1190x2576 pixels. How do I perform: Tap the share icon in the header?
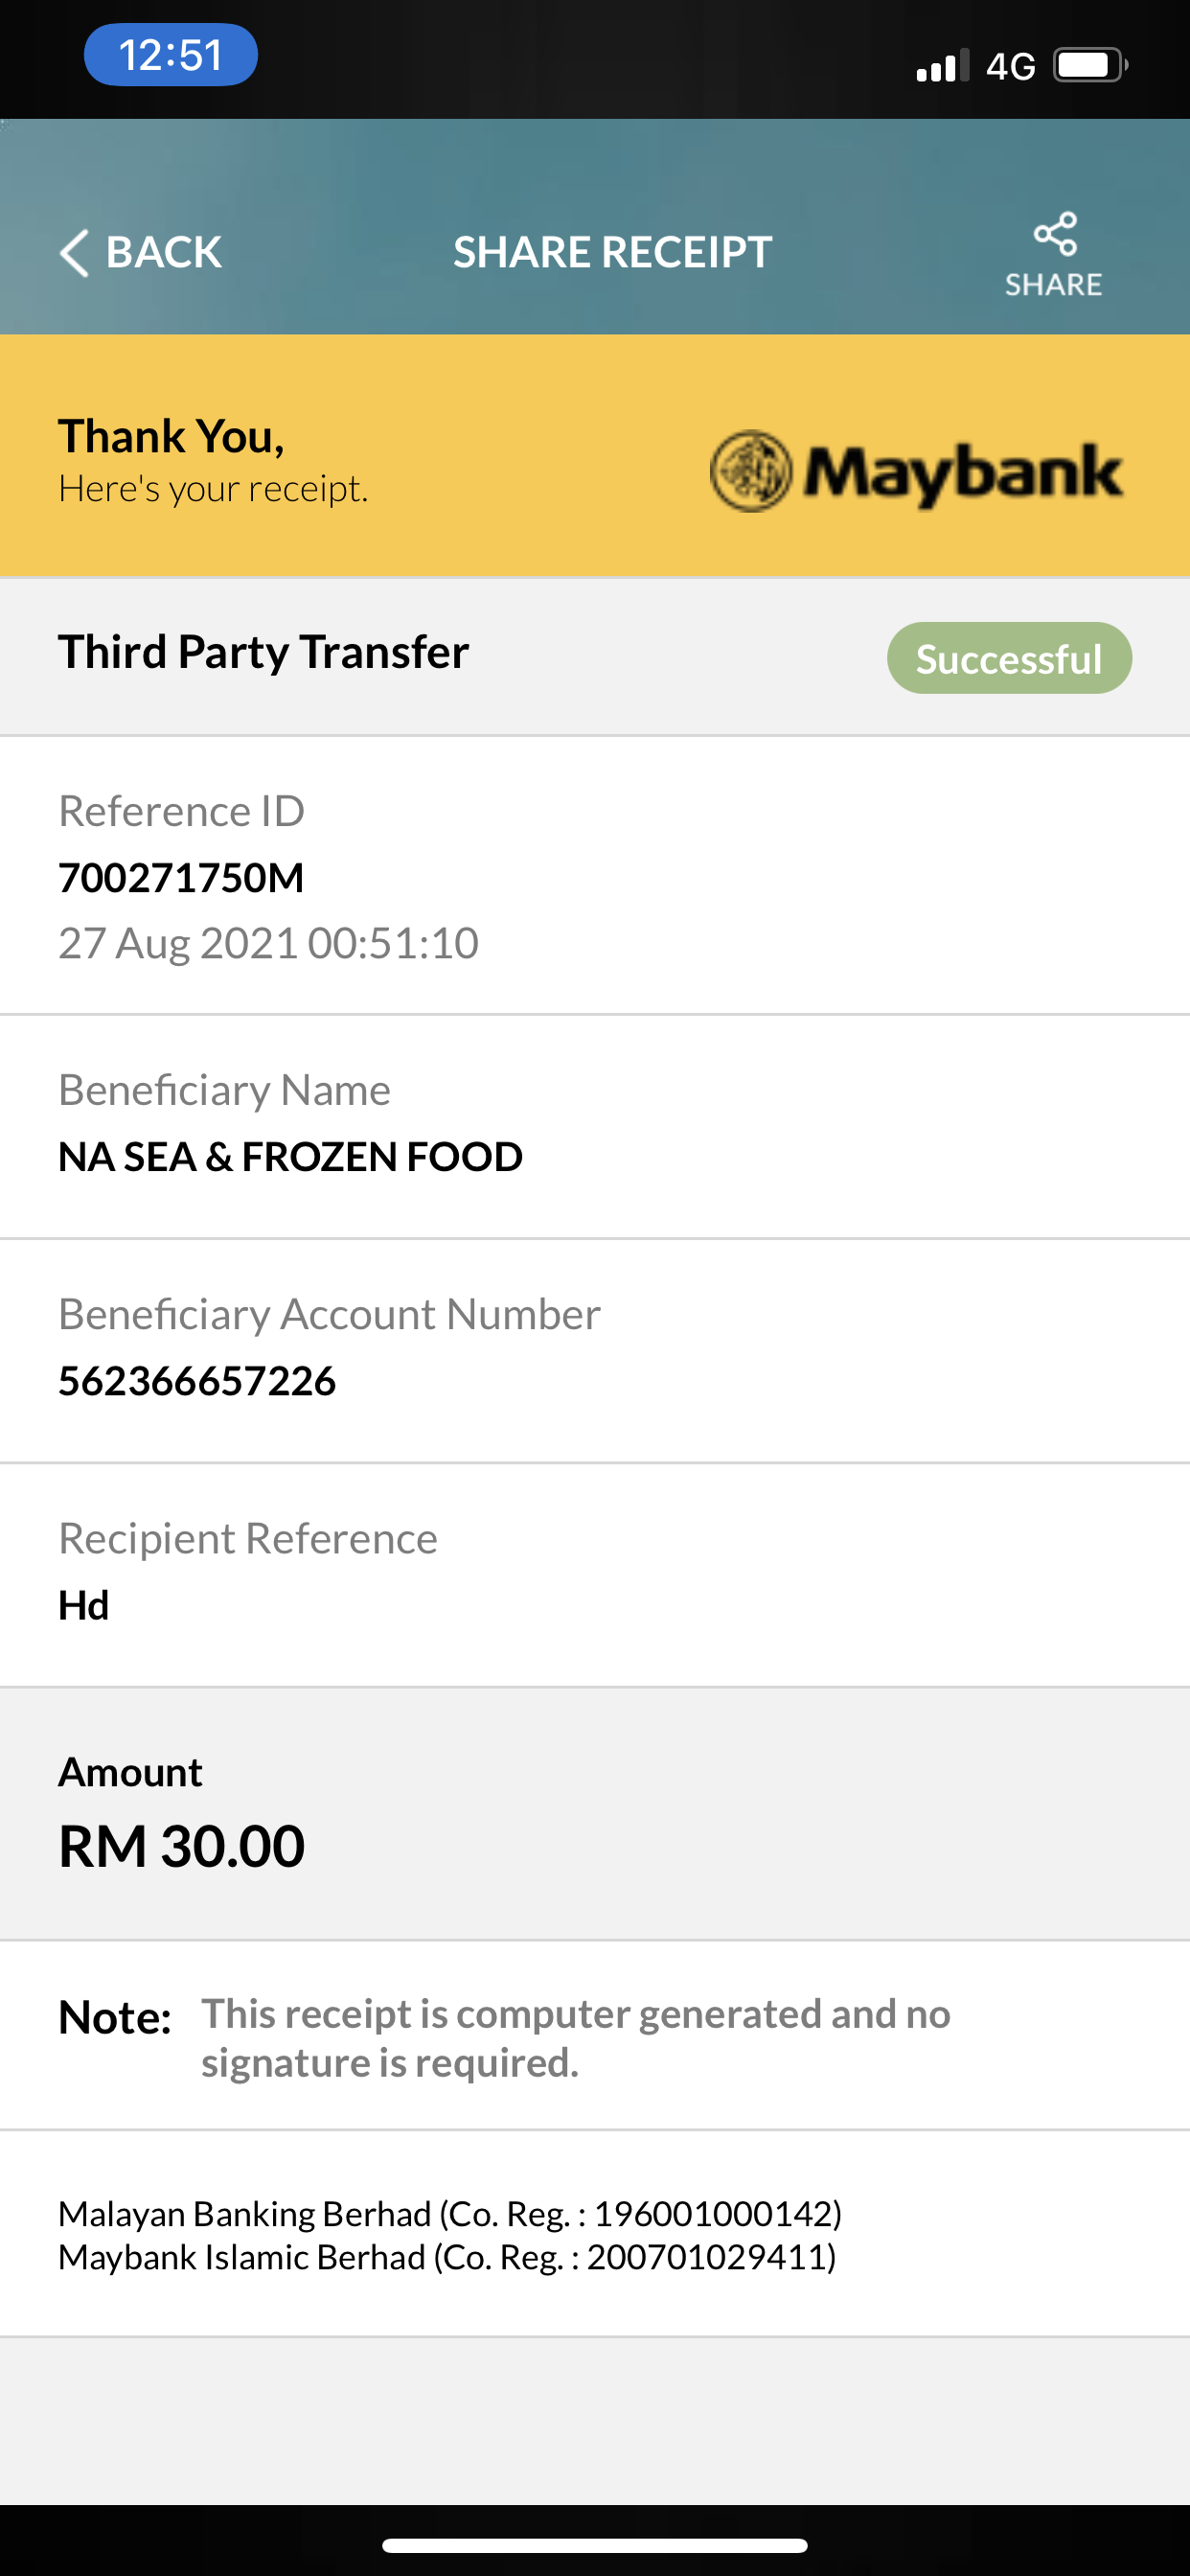[1055, 234]
